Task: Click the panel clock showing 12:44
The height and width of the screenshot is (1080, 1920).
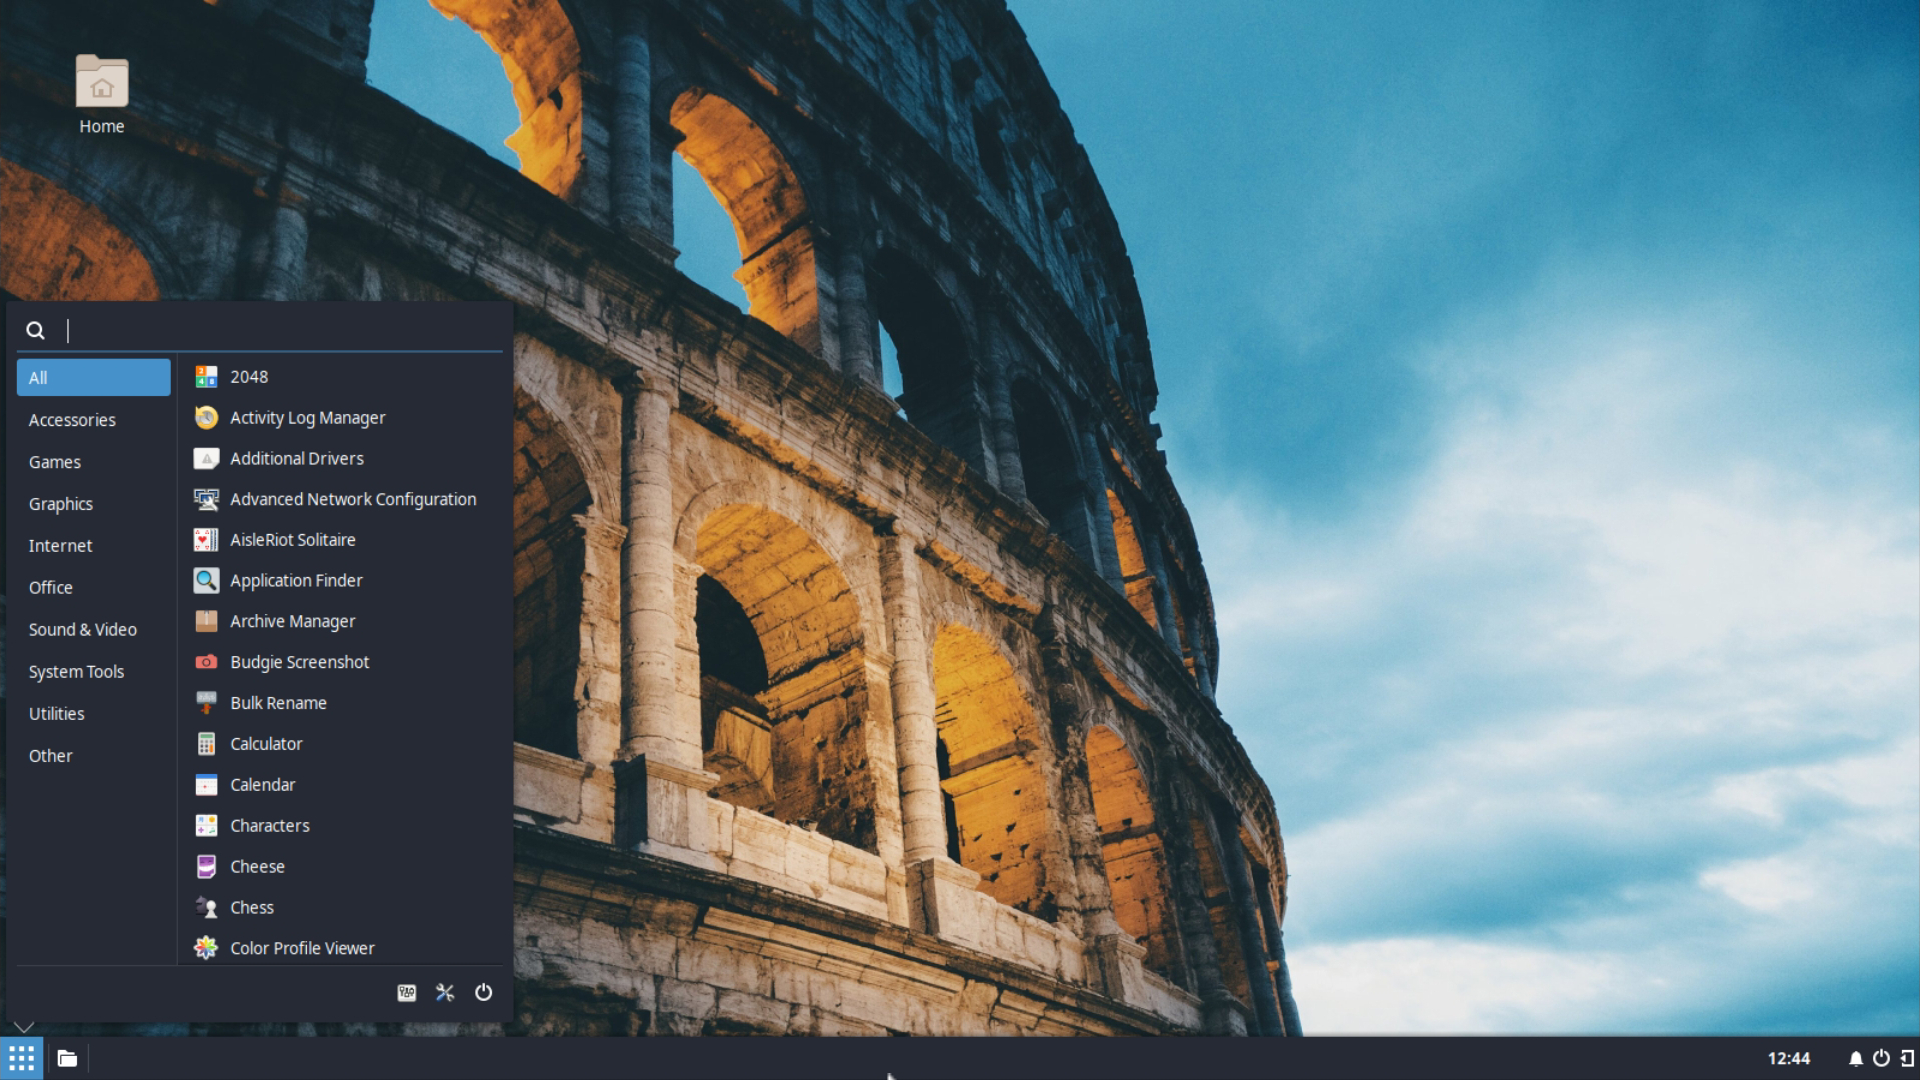Action: click(1788, 1058)
